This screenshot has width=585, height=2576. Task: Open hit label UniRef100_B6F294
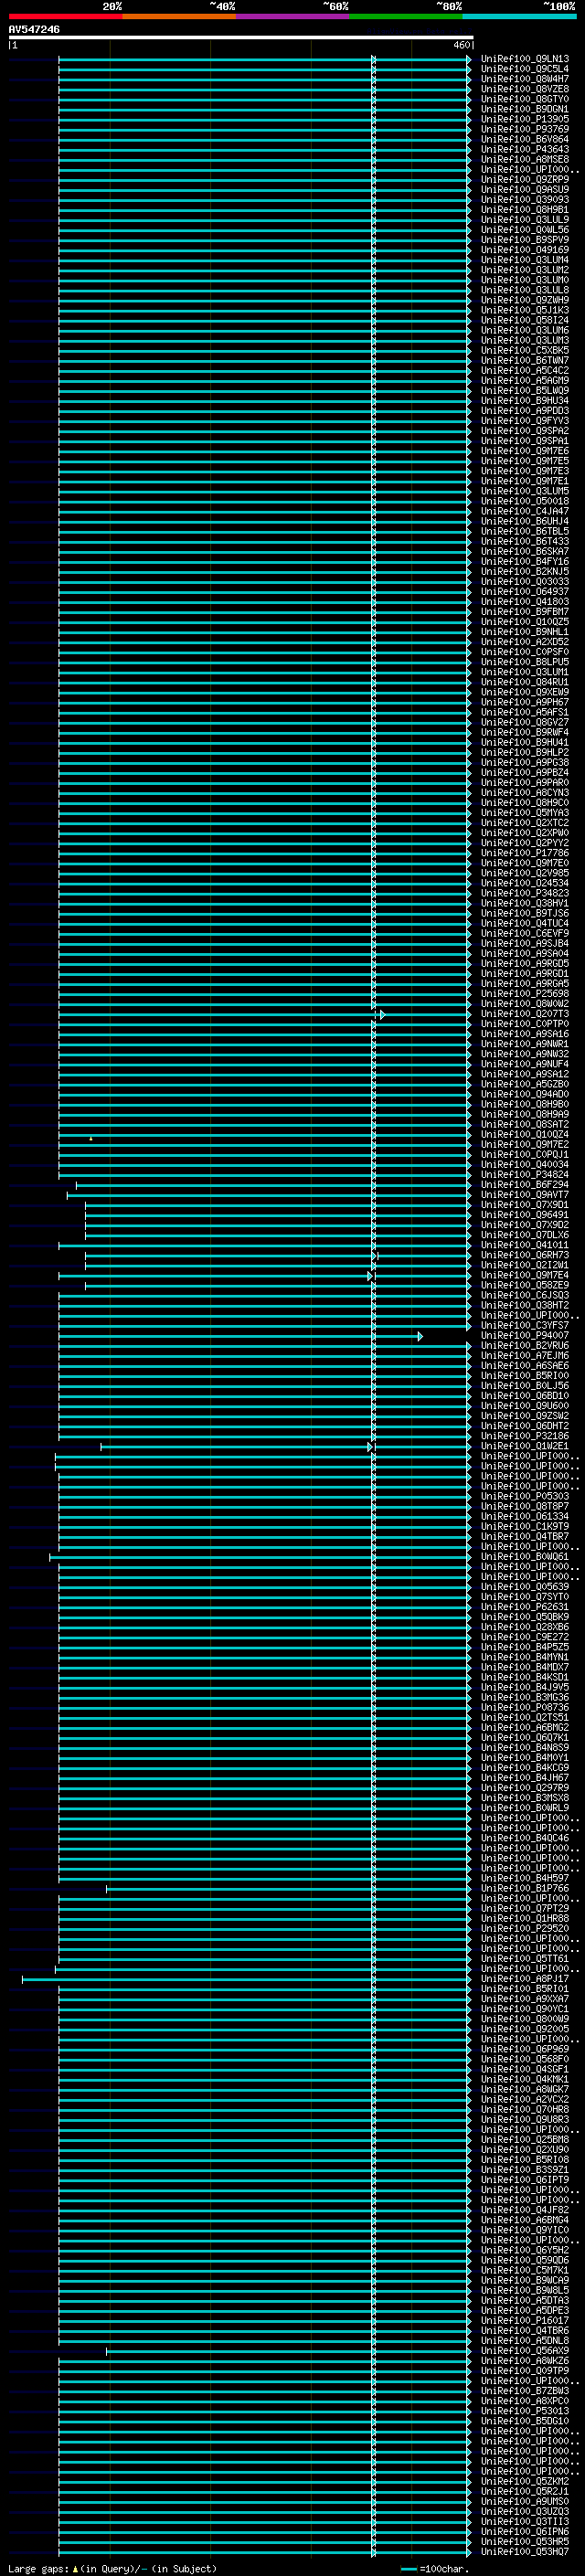pyautogui.click(x=525, y=1185)
